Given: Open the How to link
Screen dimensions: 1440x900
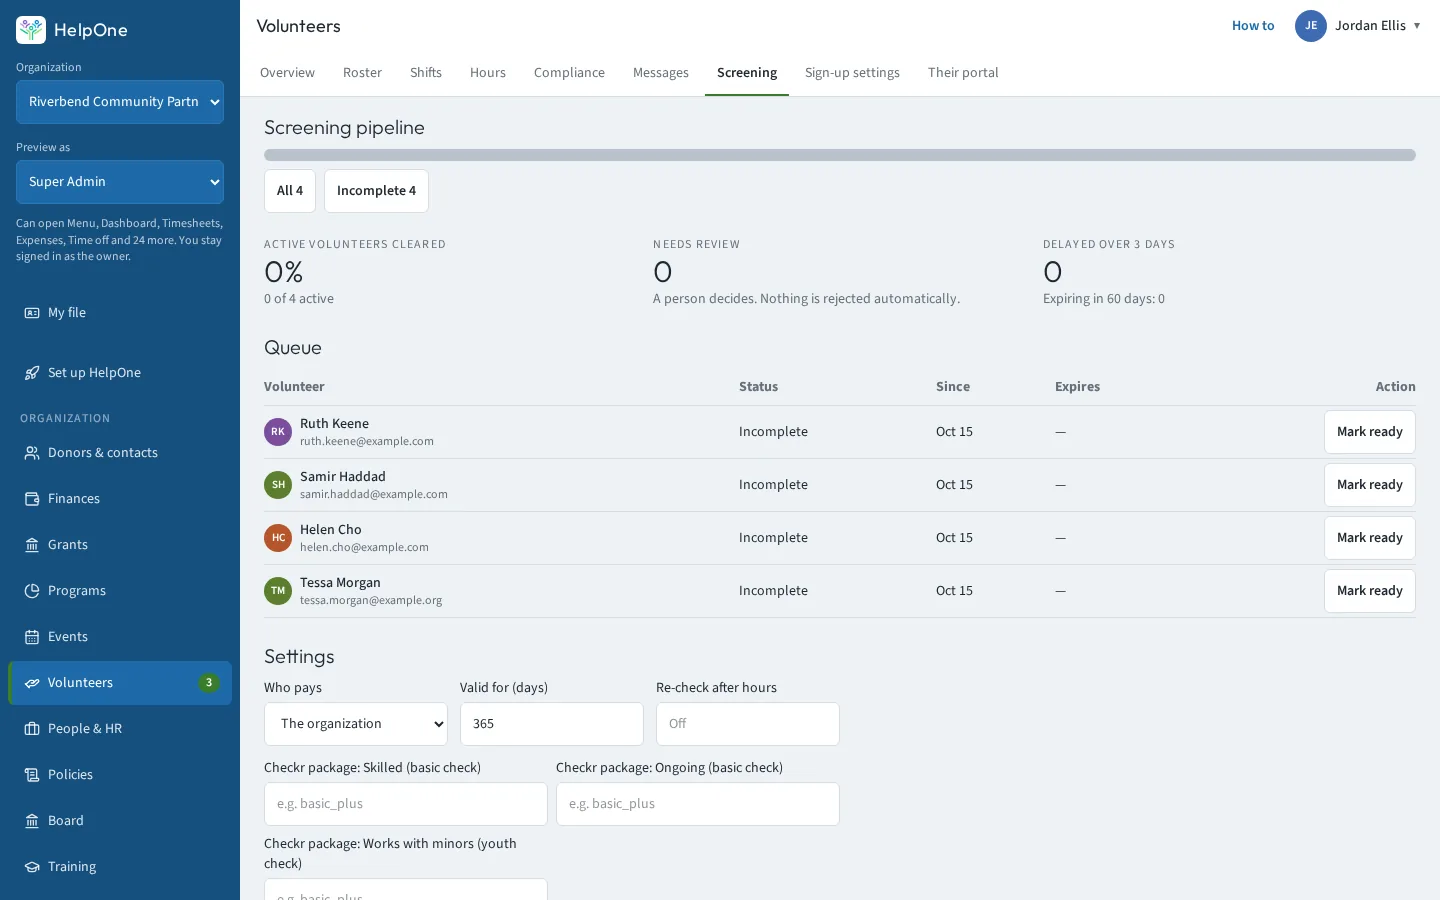Looking at the screenshot, I should point(1253,26).
